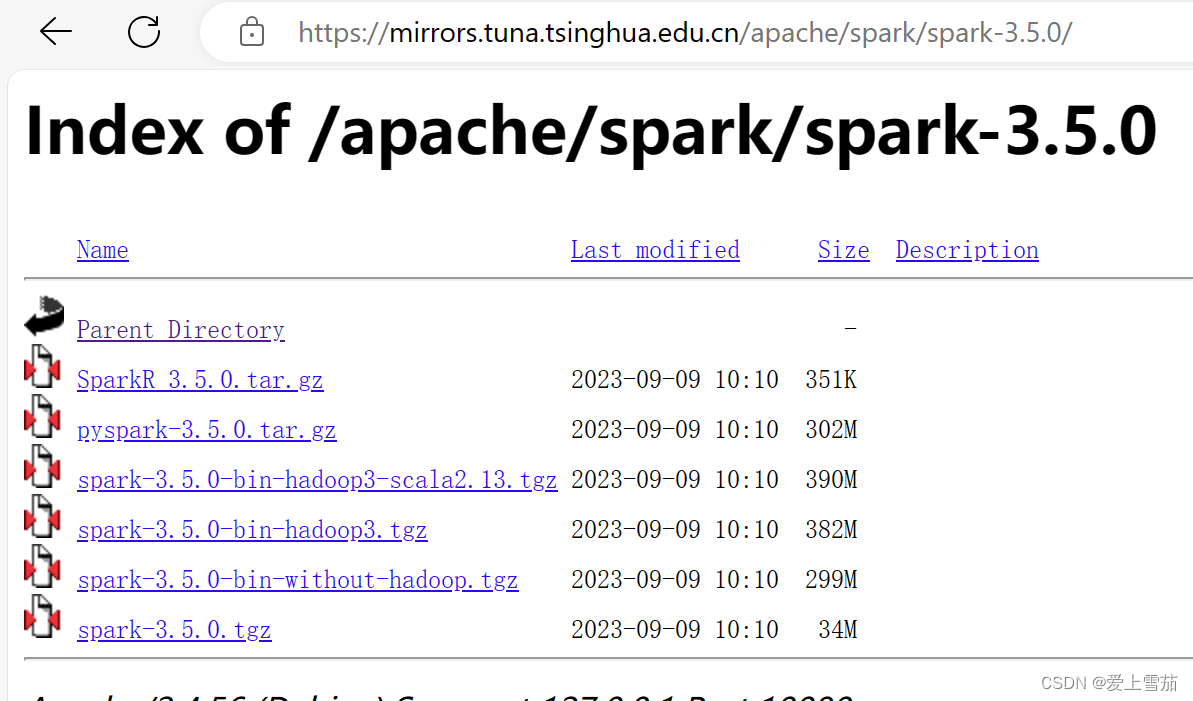This screenshot has height=701, width=1193.
Task: Click the archive icon beside spark-3.5.0-bin-hadoop3-scala2.13.tgz
Action: point(42,467)
